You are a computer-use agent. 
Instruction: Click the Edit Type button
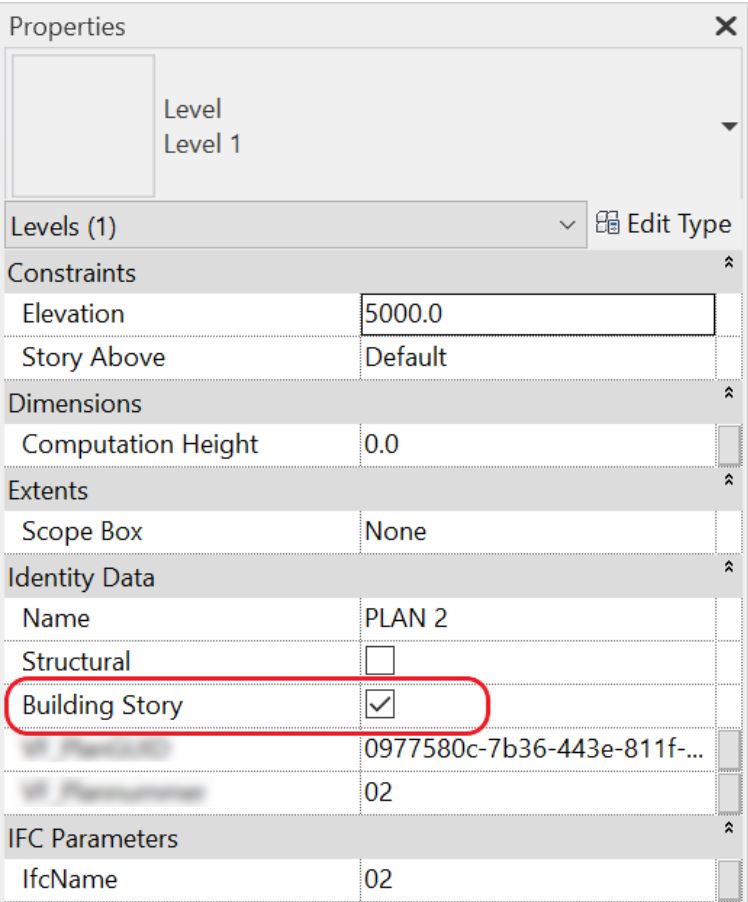(x=663, y=224)
